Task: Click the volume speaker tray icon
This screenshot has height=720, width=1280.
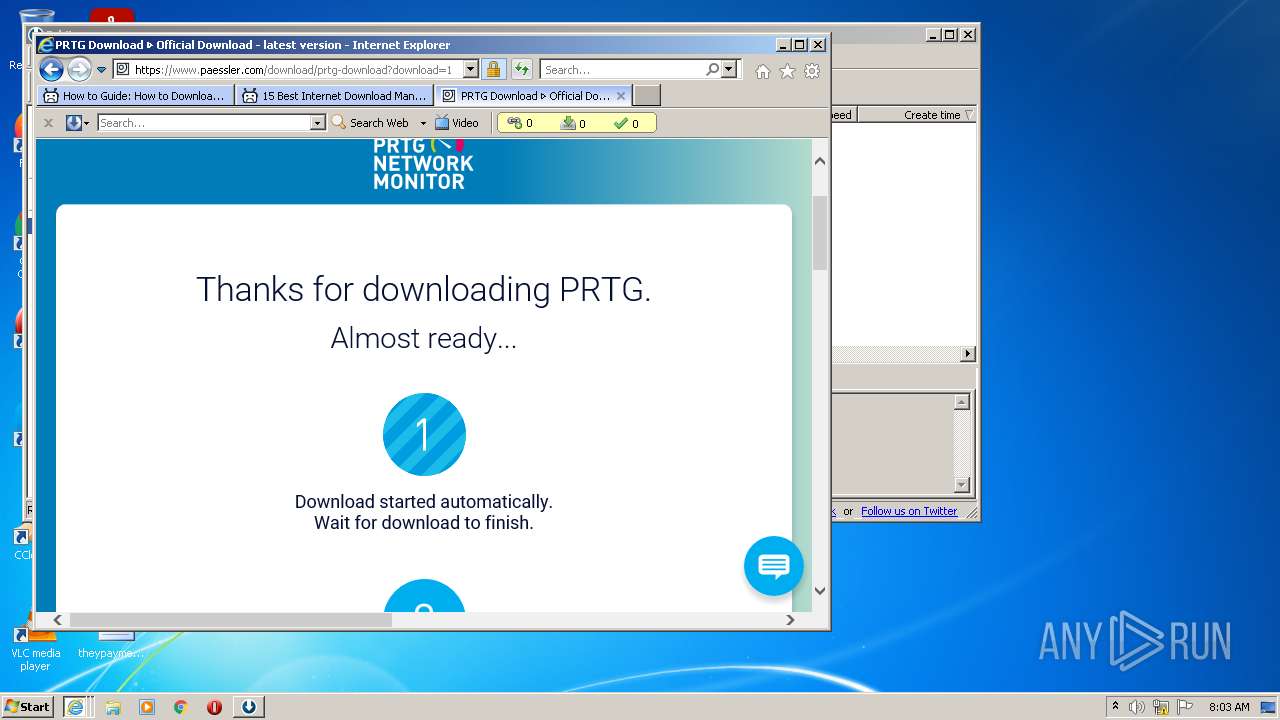Action: click(1137, 707)
